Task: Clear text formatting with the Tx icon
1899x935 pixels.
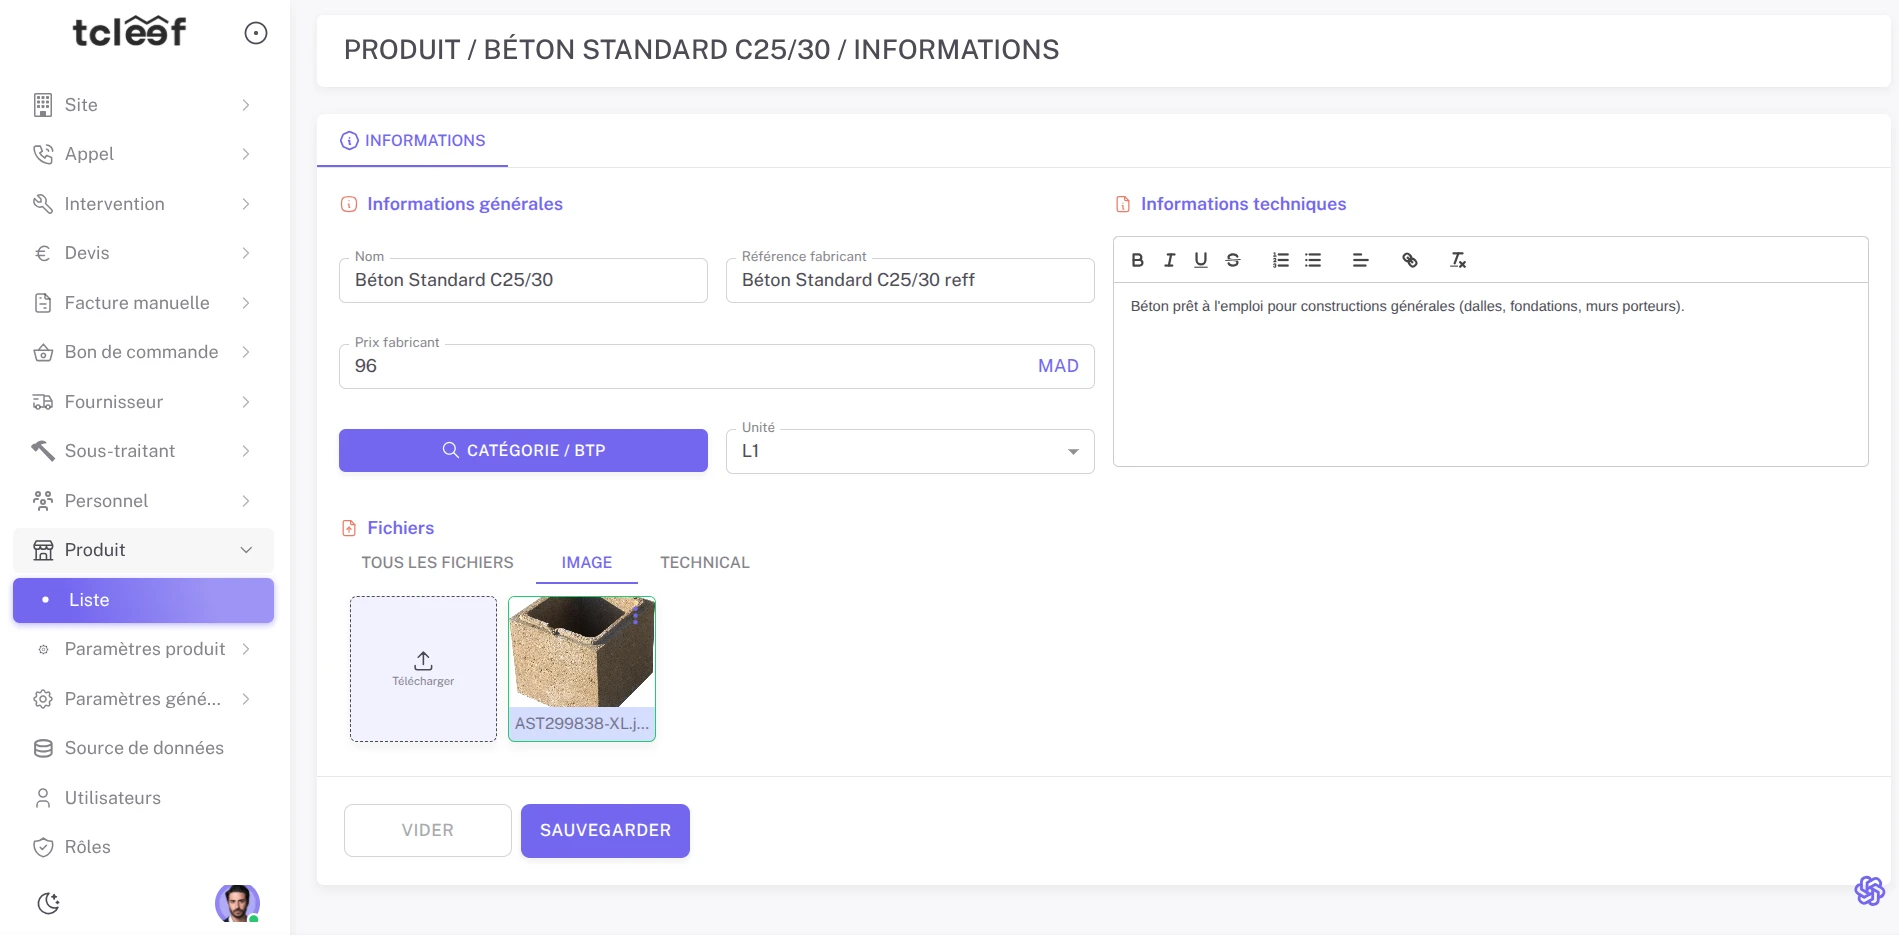Action: pos(1457,260)
